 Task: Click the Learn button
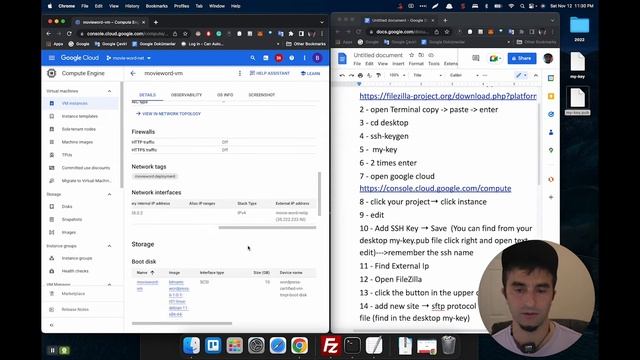click(310, 73)
